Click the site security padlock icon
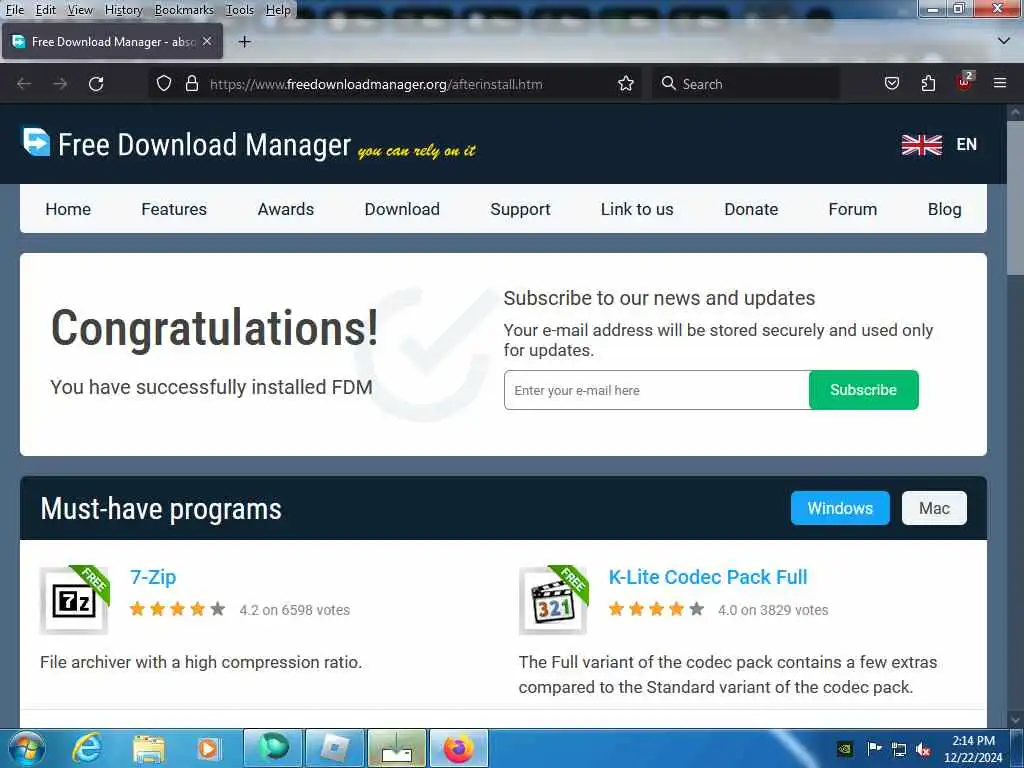This screenshot has width=1024, height=768. 192,84
